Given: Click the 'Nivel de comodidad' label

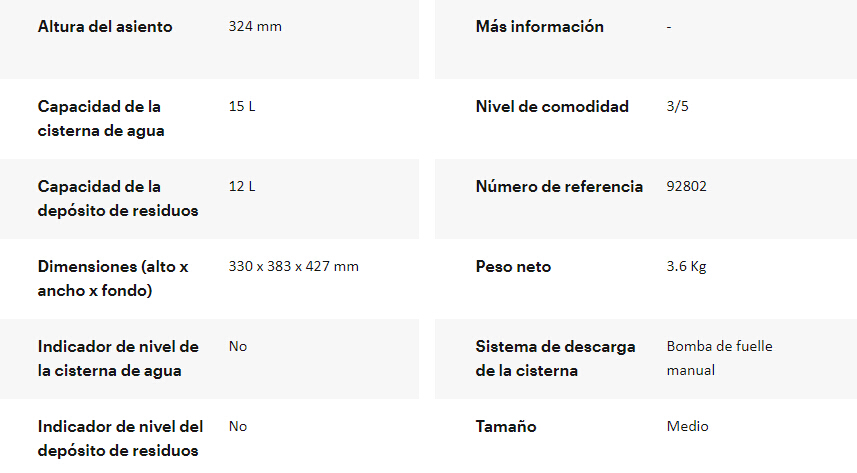Looking at the screenshot, I should 552,107.
